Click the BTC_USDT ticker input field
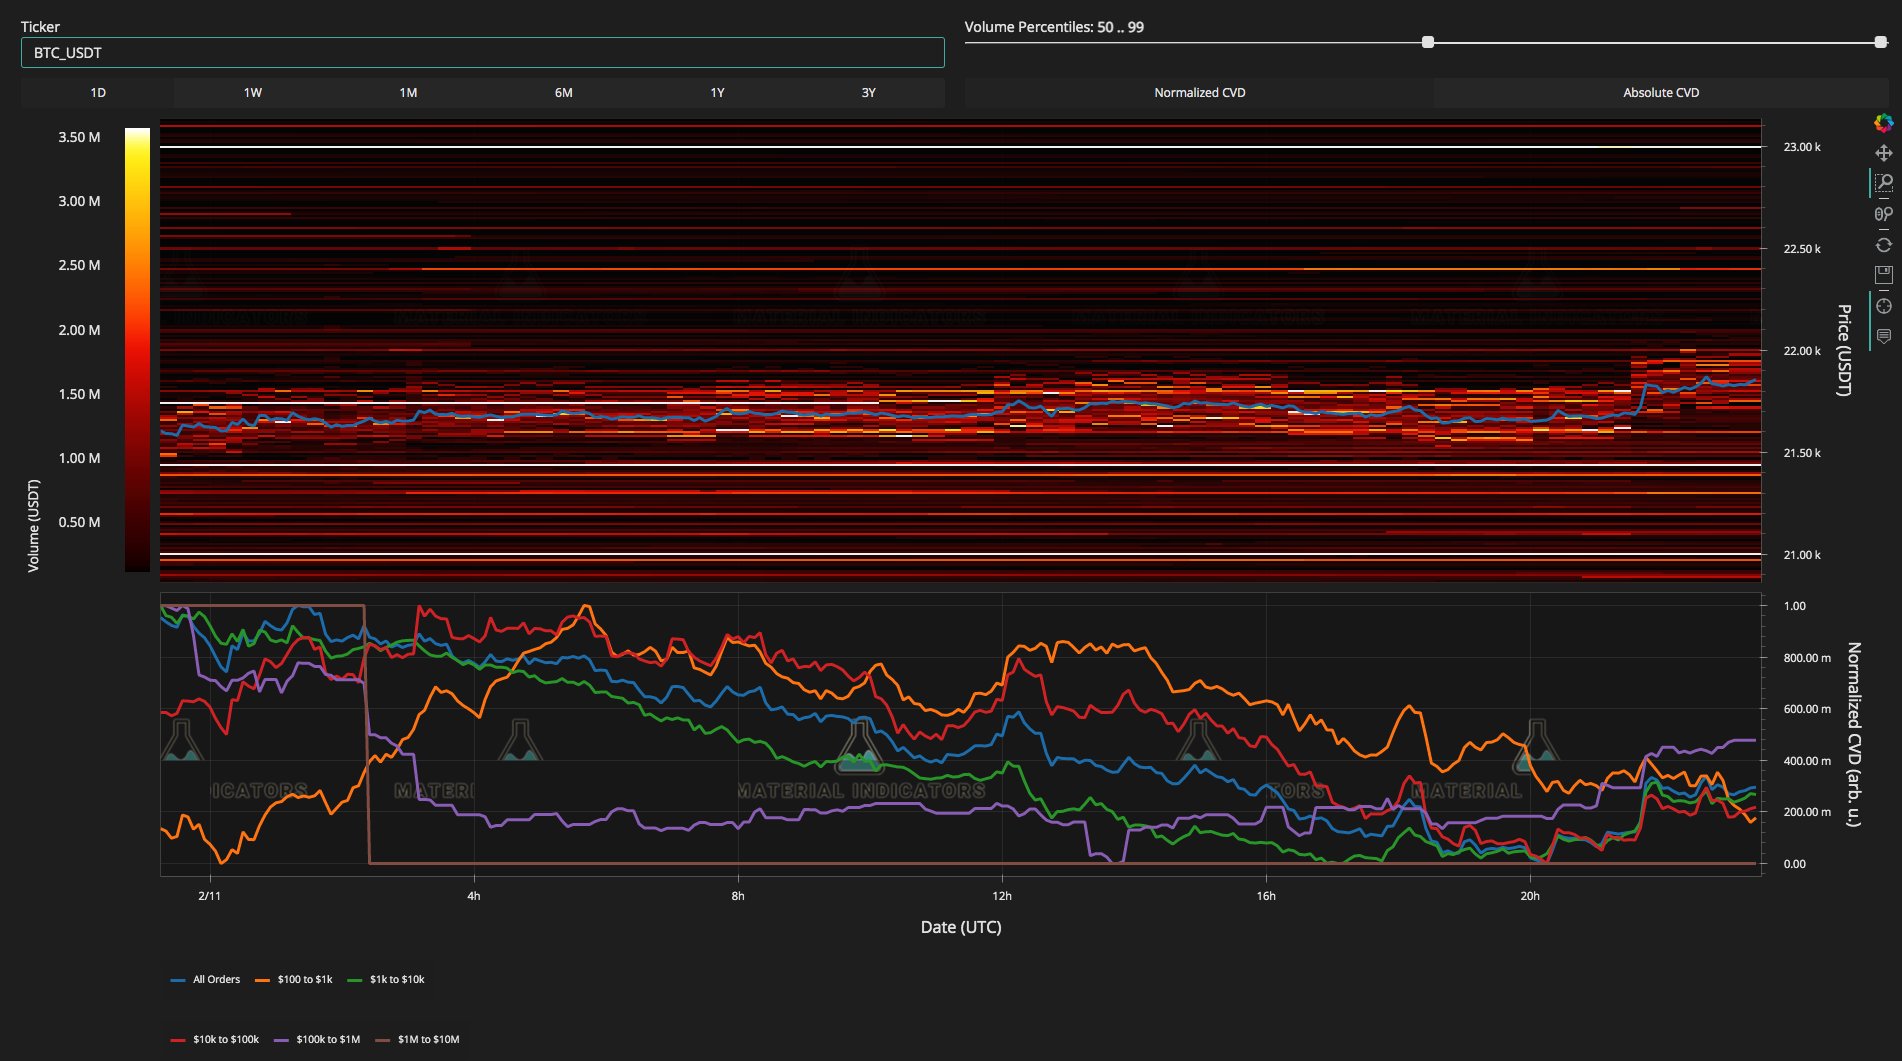 [x=482, y=53]
